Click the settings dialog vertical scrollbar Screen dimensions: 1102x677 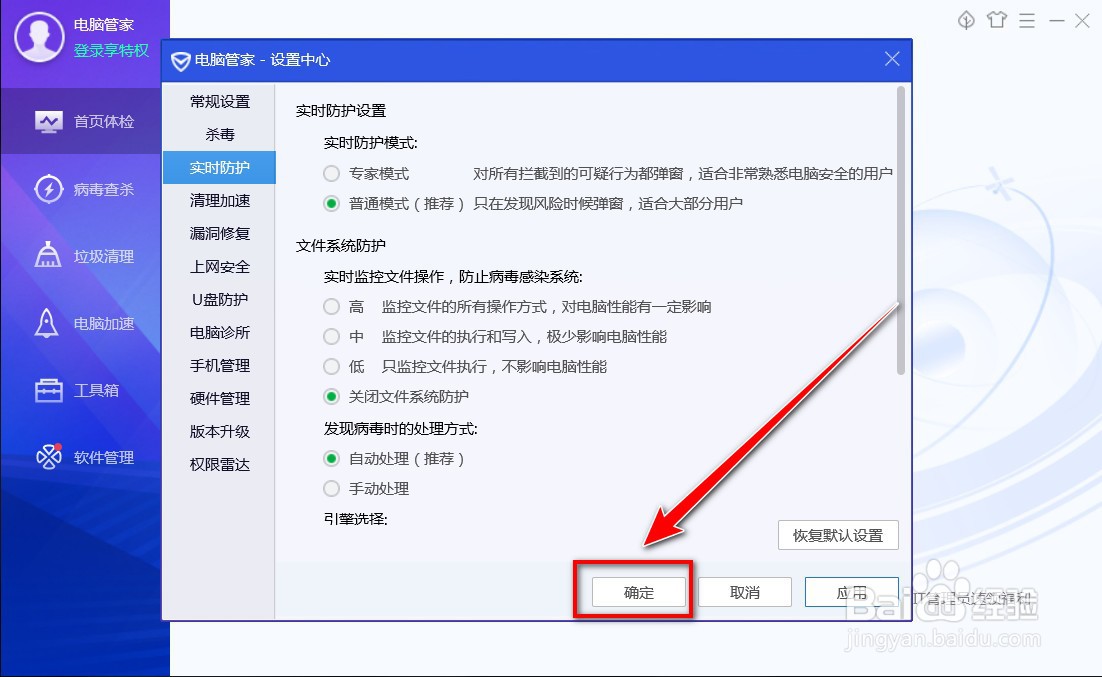(x=900, y=231)
